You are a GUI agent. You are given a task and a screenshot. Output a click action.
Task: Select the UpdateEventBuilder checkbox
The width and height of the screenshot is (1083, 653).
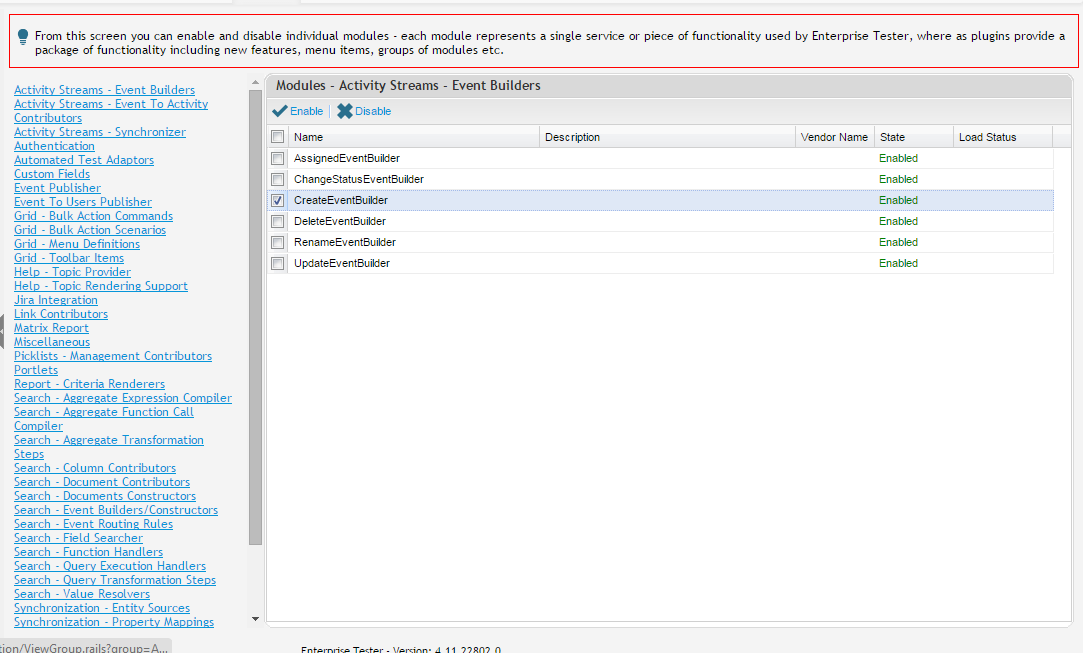coord(278,263)
